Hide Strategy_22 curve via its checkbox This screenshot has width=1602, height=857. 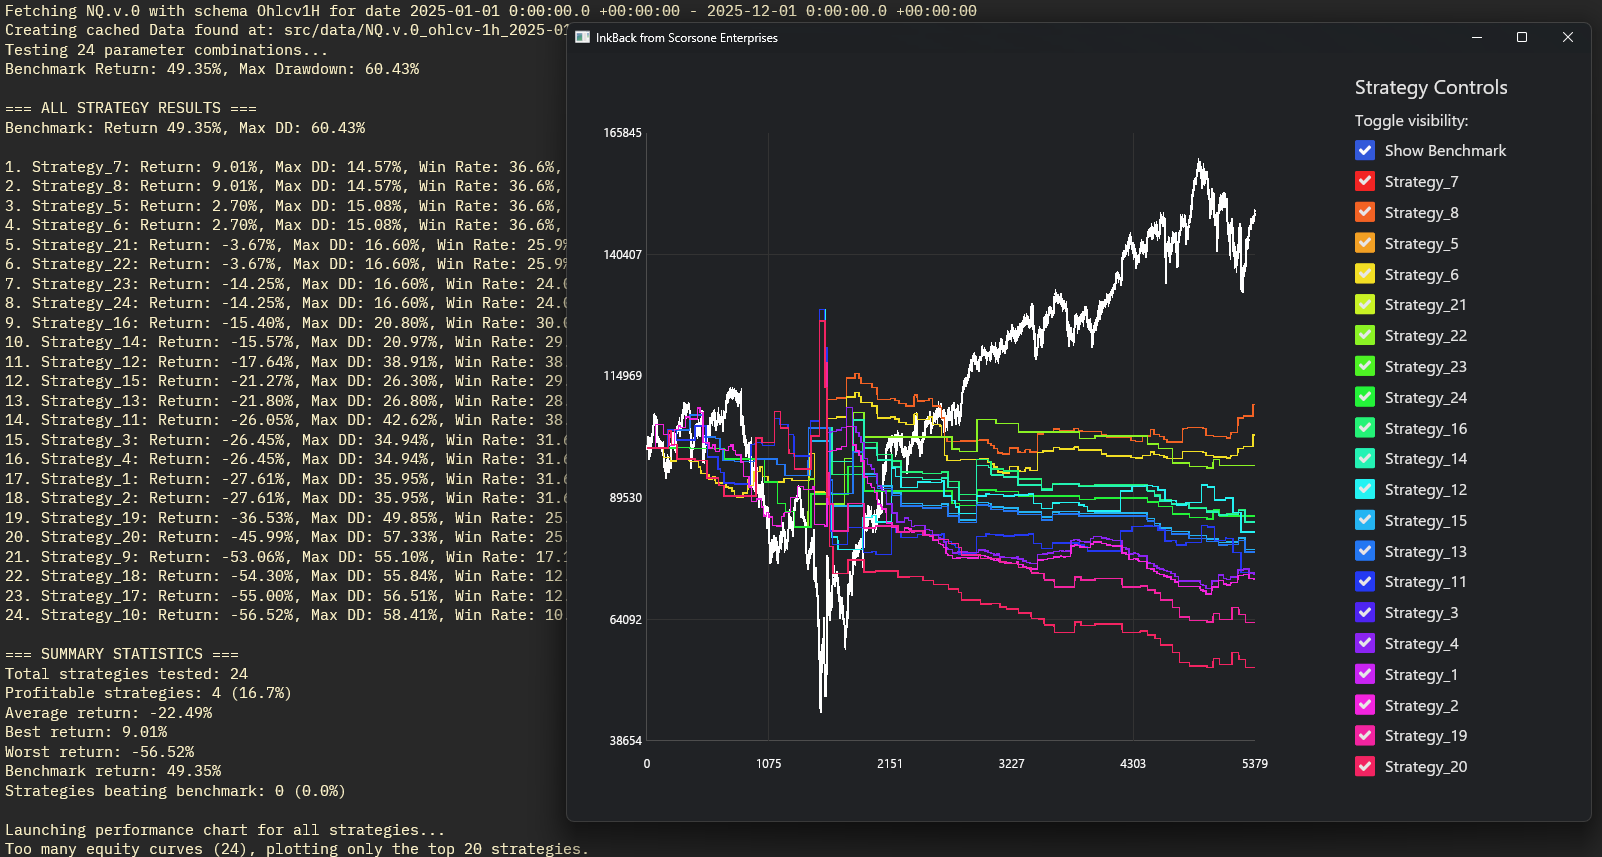click(1365, 335)
